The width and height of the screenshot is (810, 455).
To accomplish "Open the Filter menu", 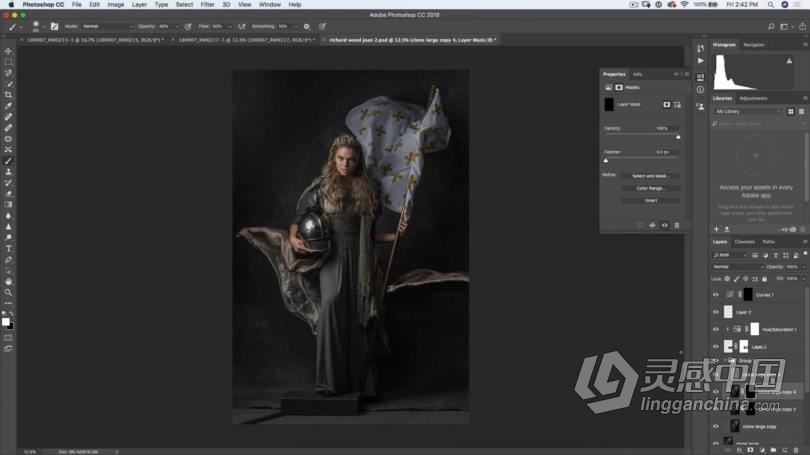I will [x=207, y=5].
